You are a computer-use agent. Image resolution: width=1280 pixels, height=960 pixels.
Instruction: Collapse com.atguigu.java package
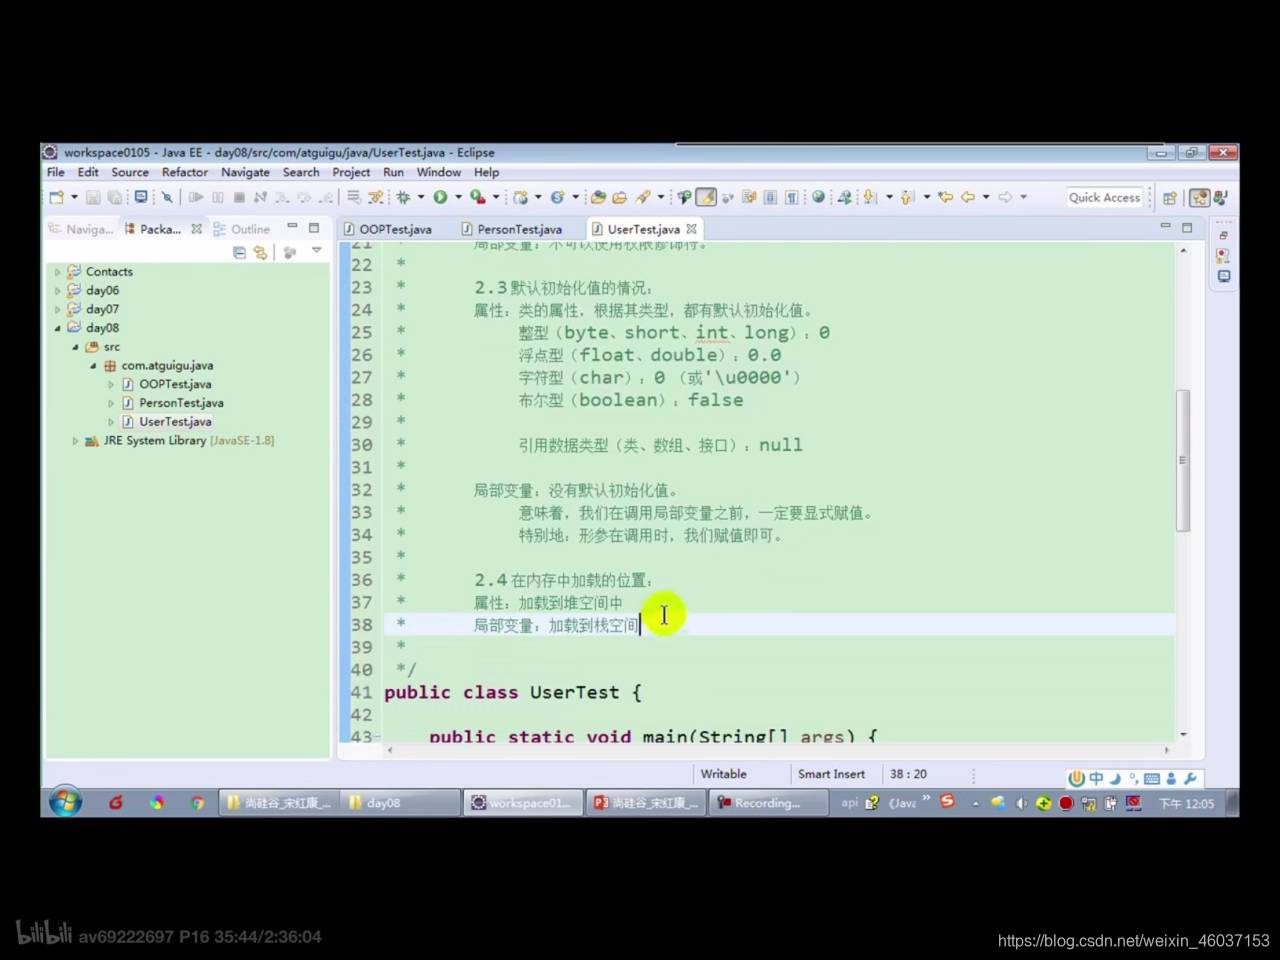click(93, 366)
